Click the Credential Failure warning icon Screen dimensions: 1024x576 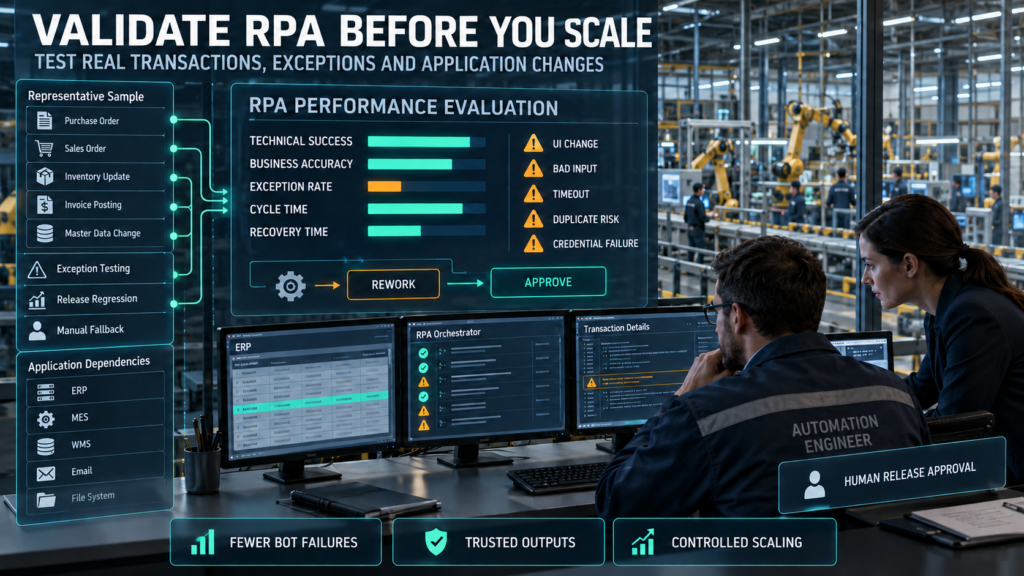[534, 243]
